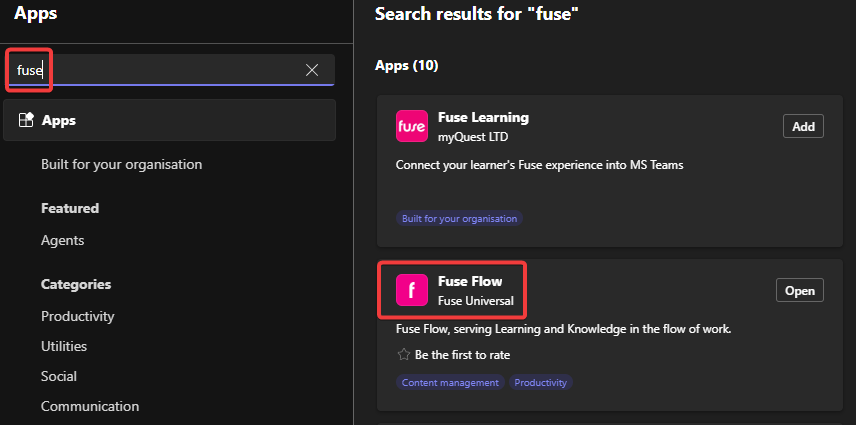Click the rating star on Fuse Flow

coord(404,354)
